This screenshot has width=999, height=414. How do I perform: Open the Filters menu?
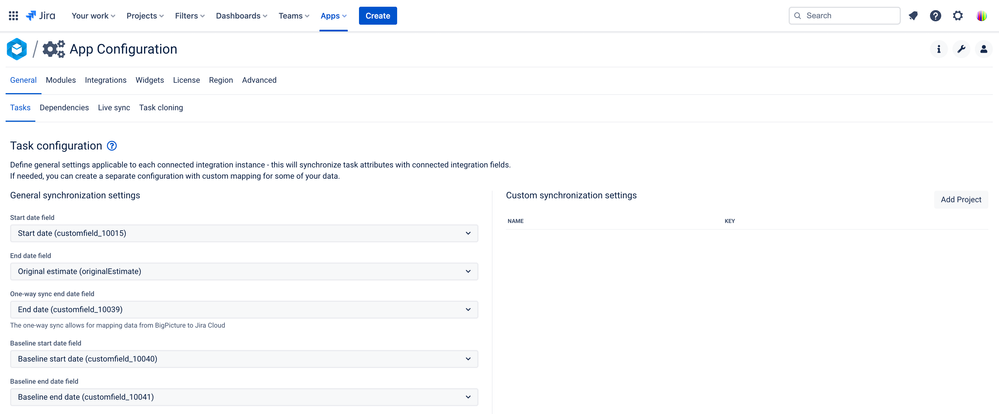[x=190, y=16]
